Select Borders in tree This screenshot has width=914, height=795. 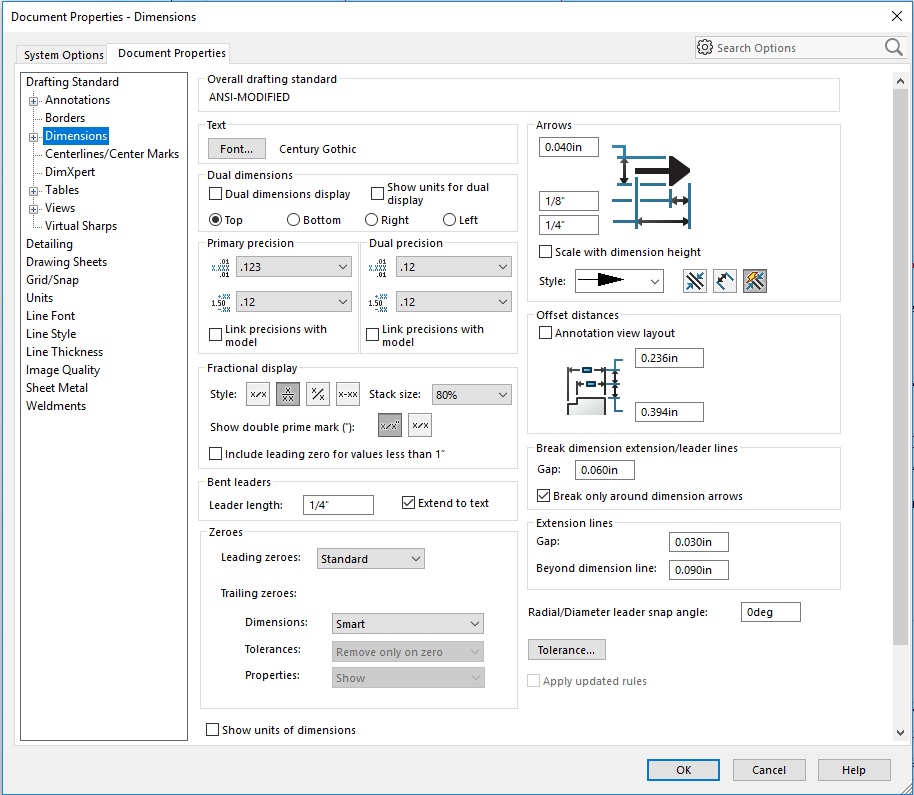pos(65,118)
